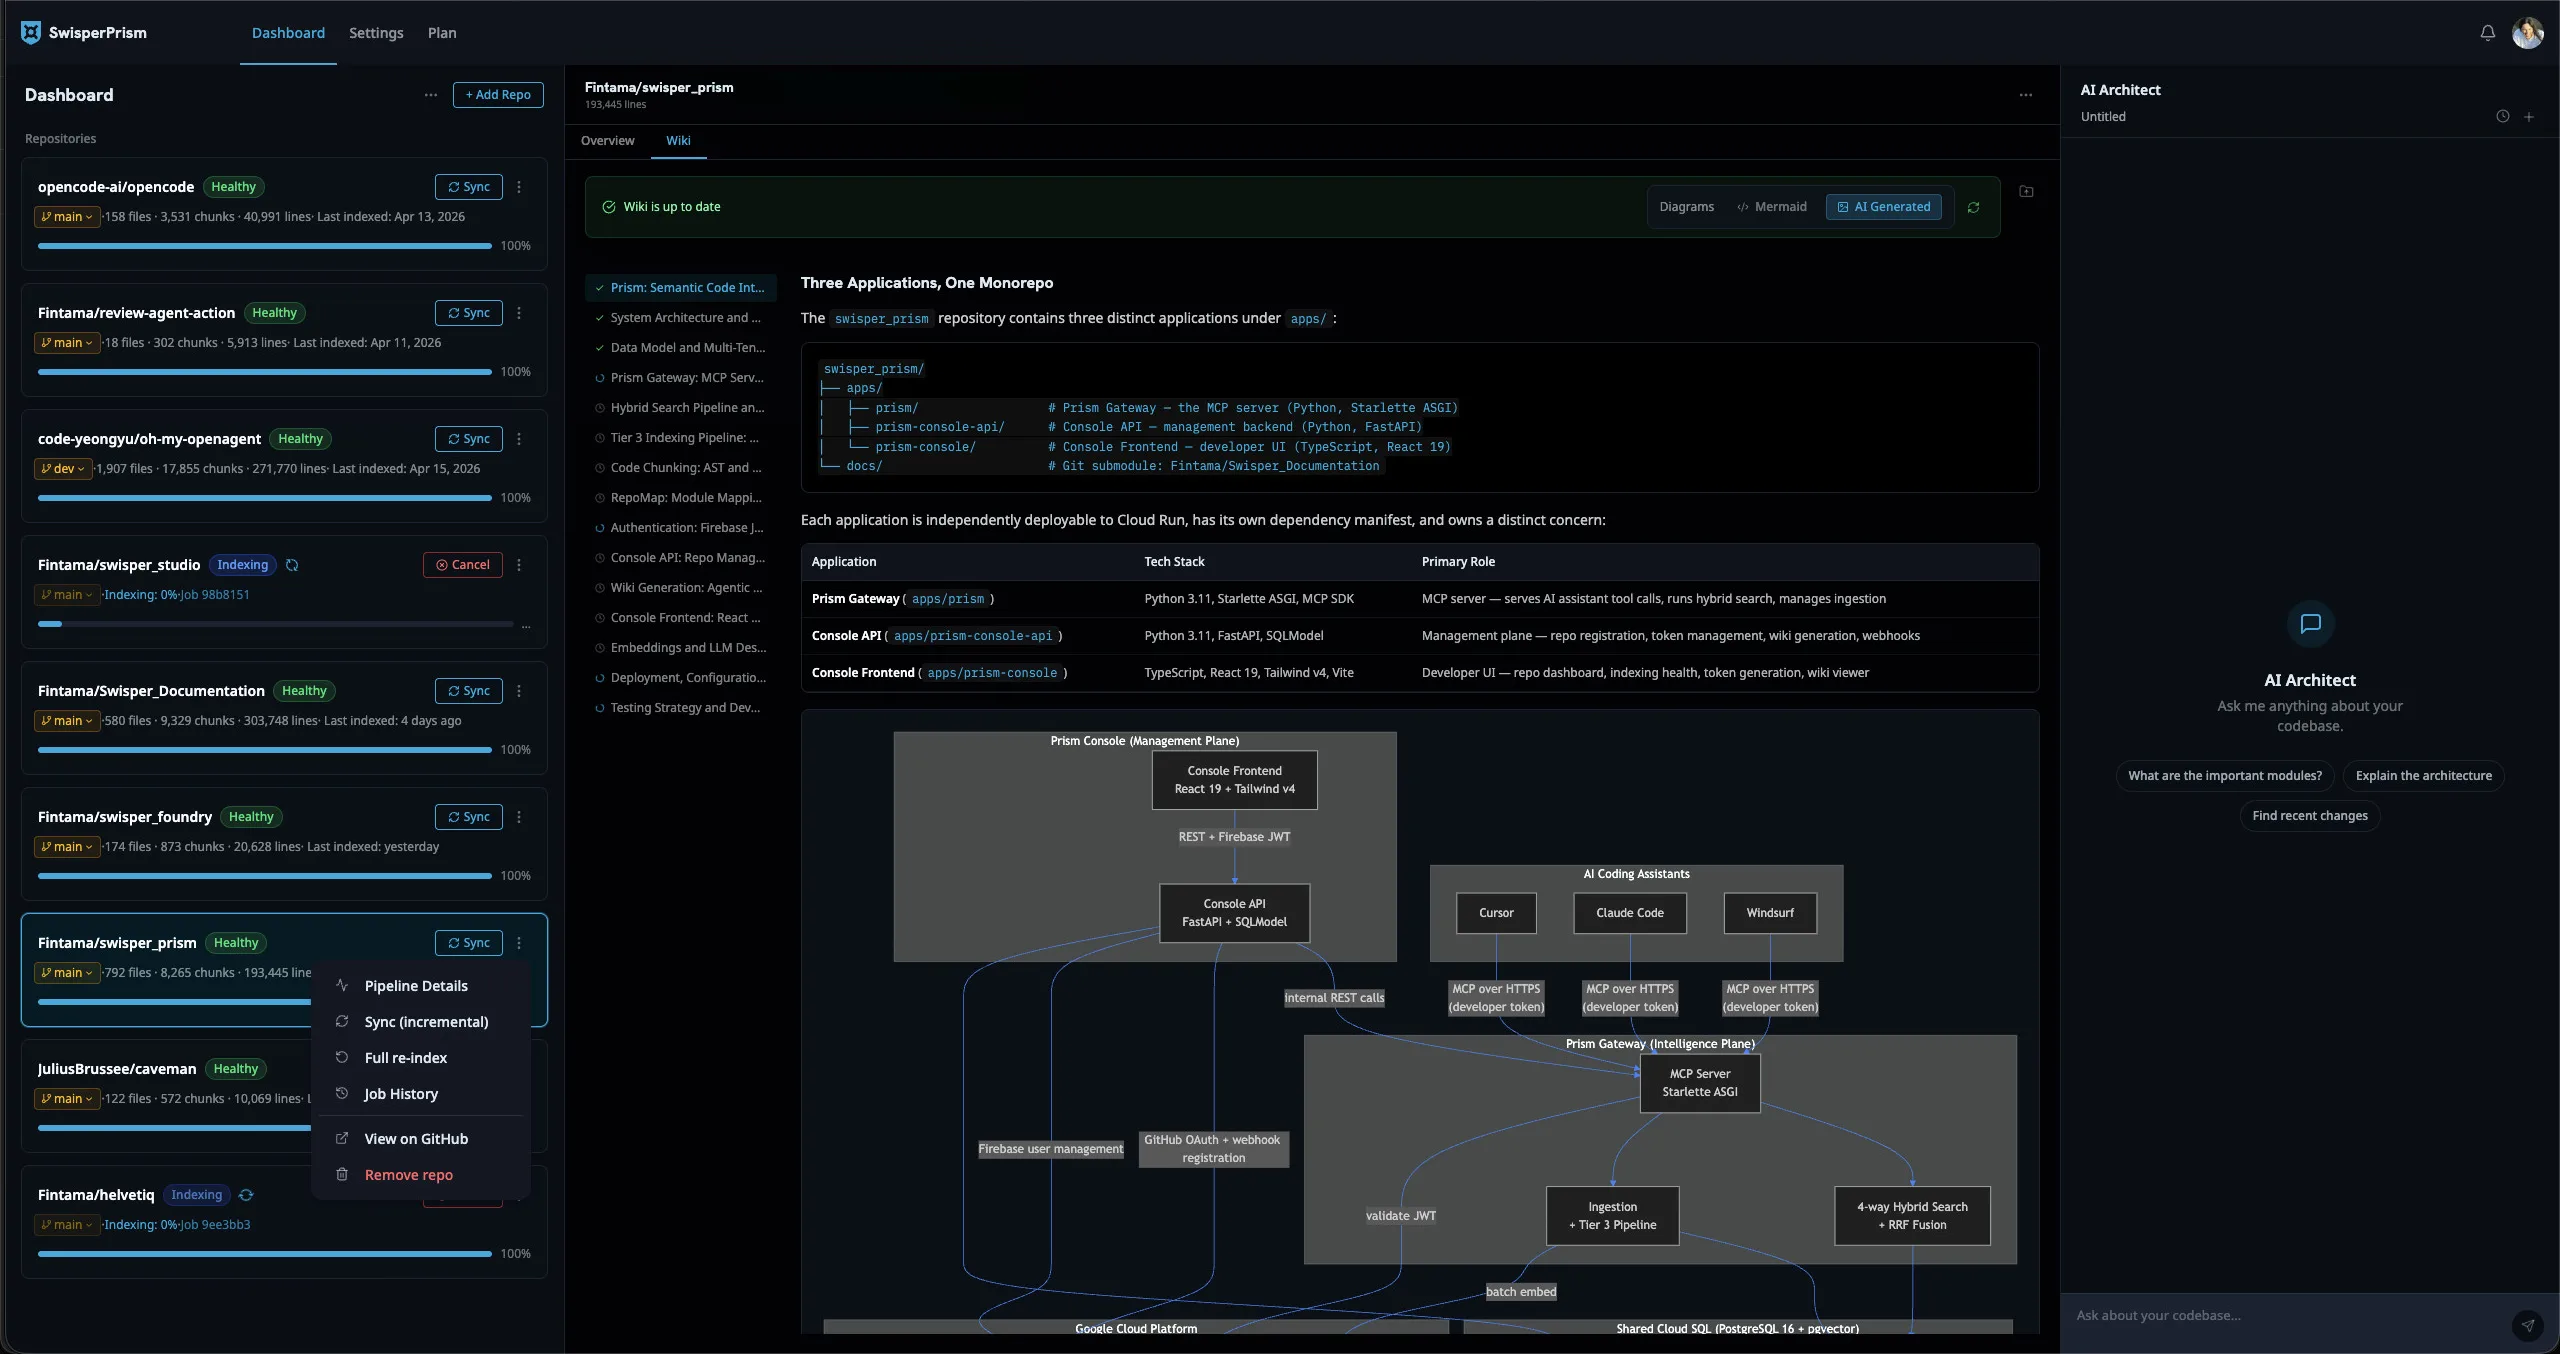
Task: Open wiki page 'Hybrid Search Pipeline an...'
Action: point(681,408)
